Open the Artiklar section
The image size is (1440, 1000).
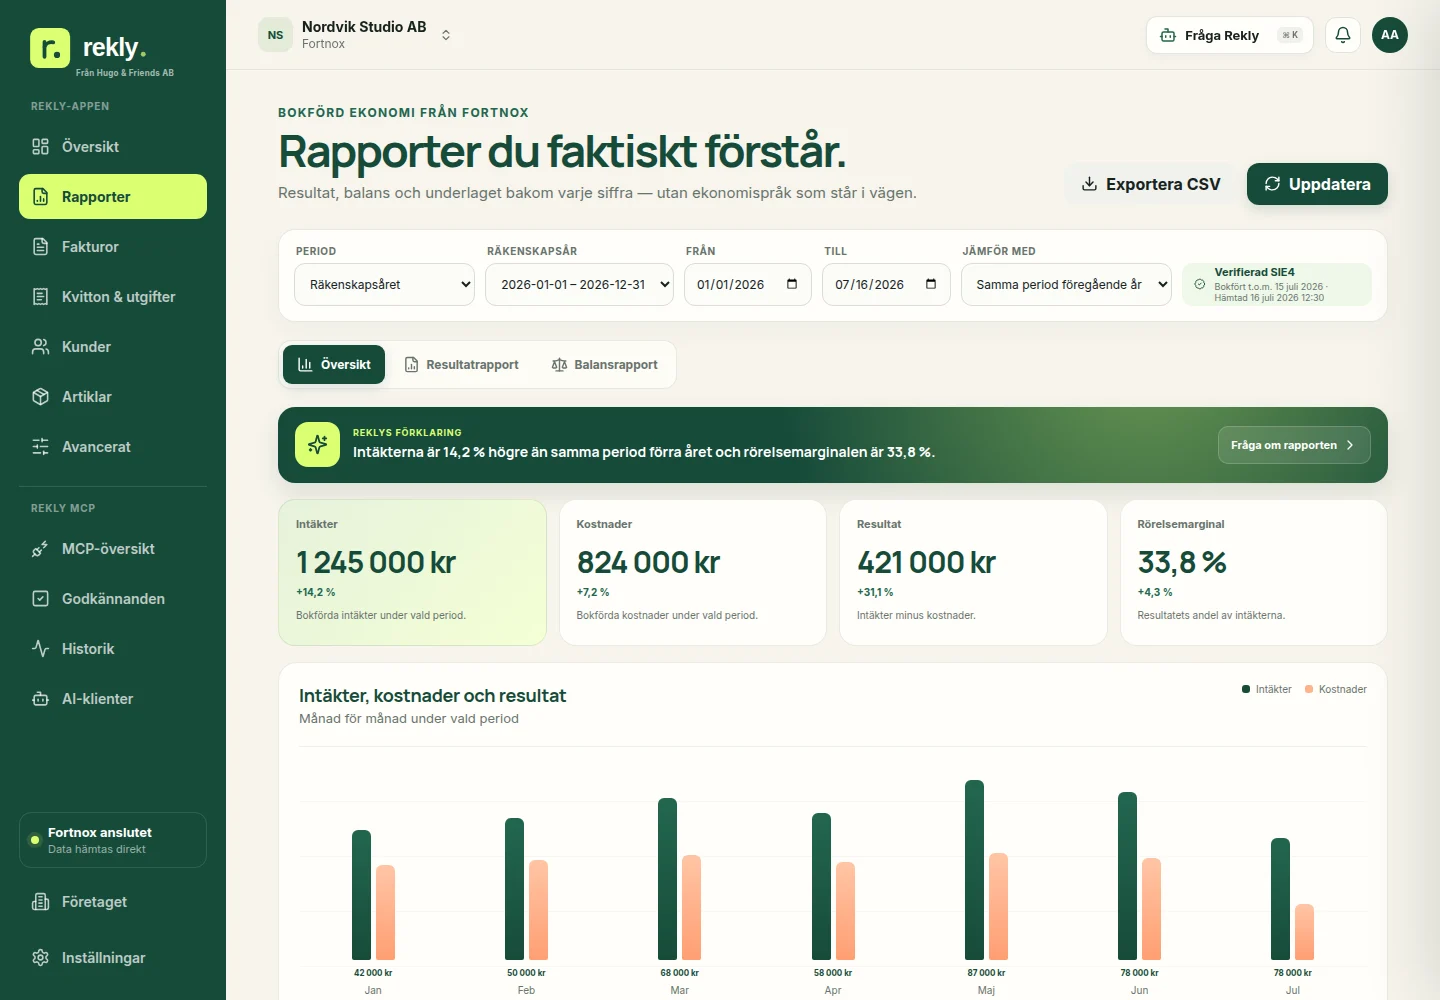point(113,397)
